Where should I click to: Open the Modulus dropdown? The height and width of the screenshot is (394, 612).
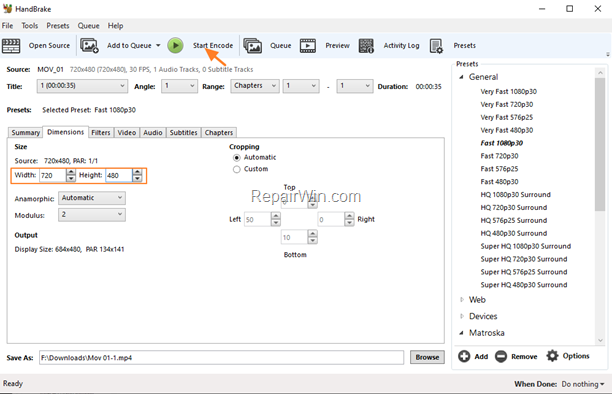point(92,215)
